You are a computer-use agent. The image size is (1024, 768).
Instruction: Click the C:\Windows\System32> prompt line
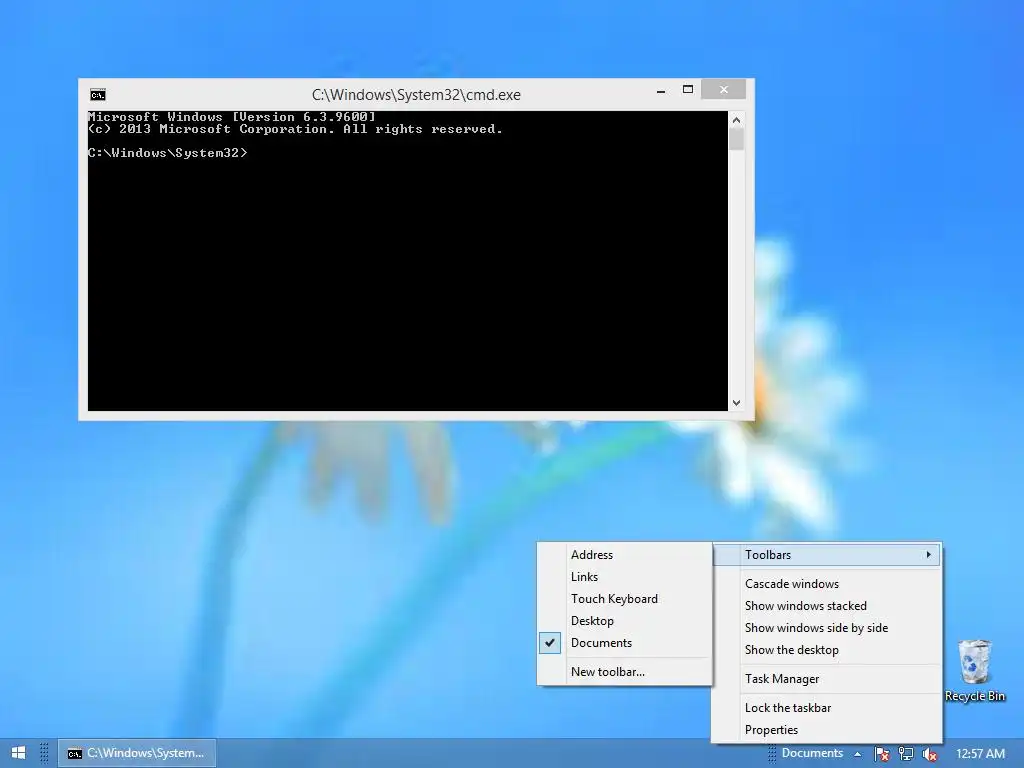click(168, 153)
